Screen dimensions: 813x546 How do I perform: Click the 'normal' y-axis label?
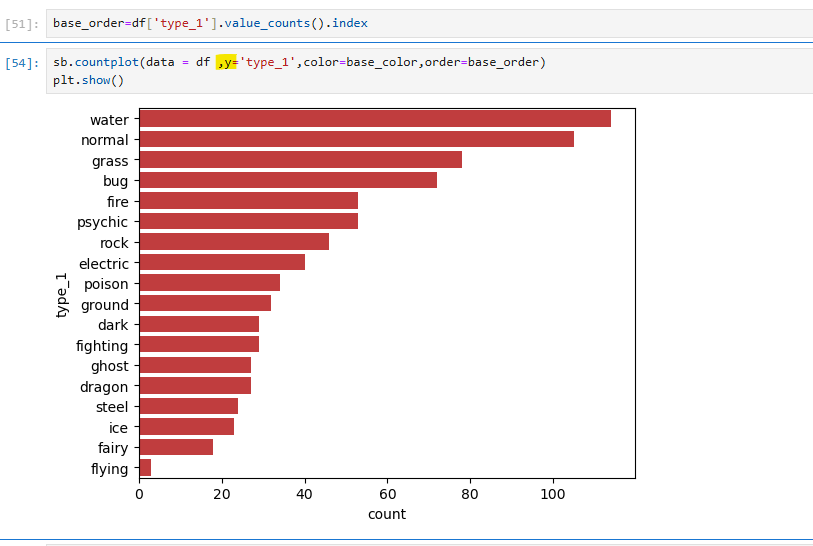pyautogui.click(x=105, y=140)
